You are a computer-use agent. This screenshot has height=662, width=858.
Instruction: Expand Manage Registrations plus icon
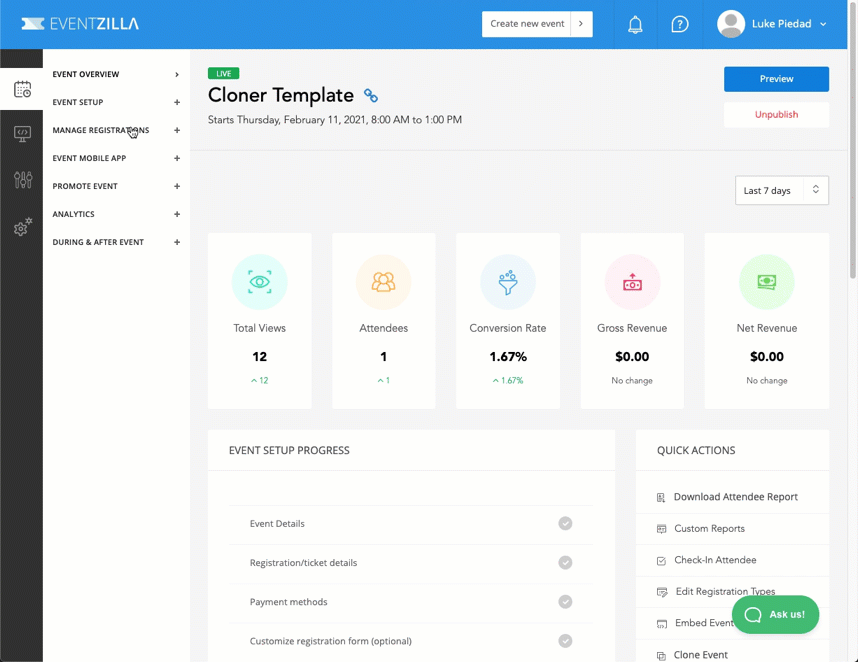(177, 130)
